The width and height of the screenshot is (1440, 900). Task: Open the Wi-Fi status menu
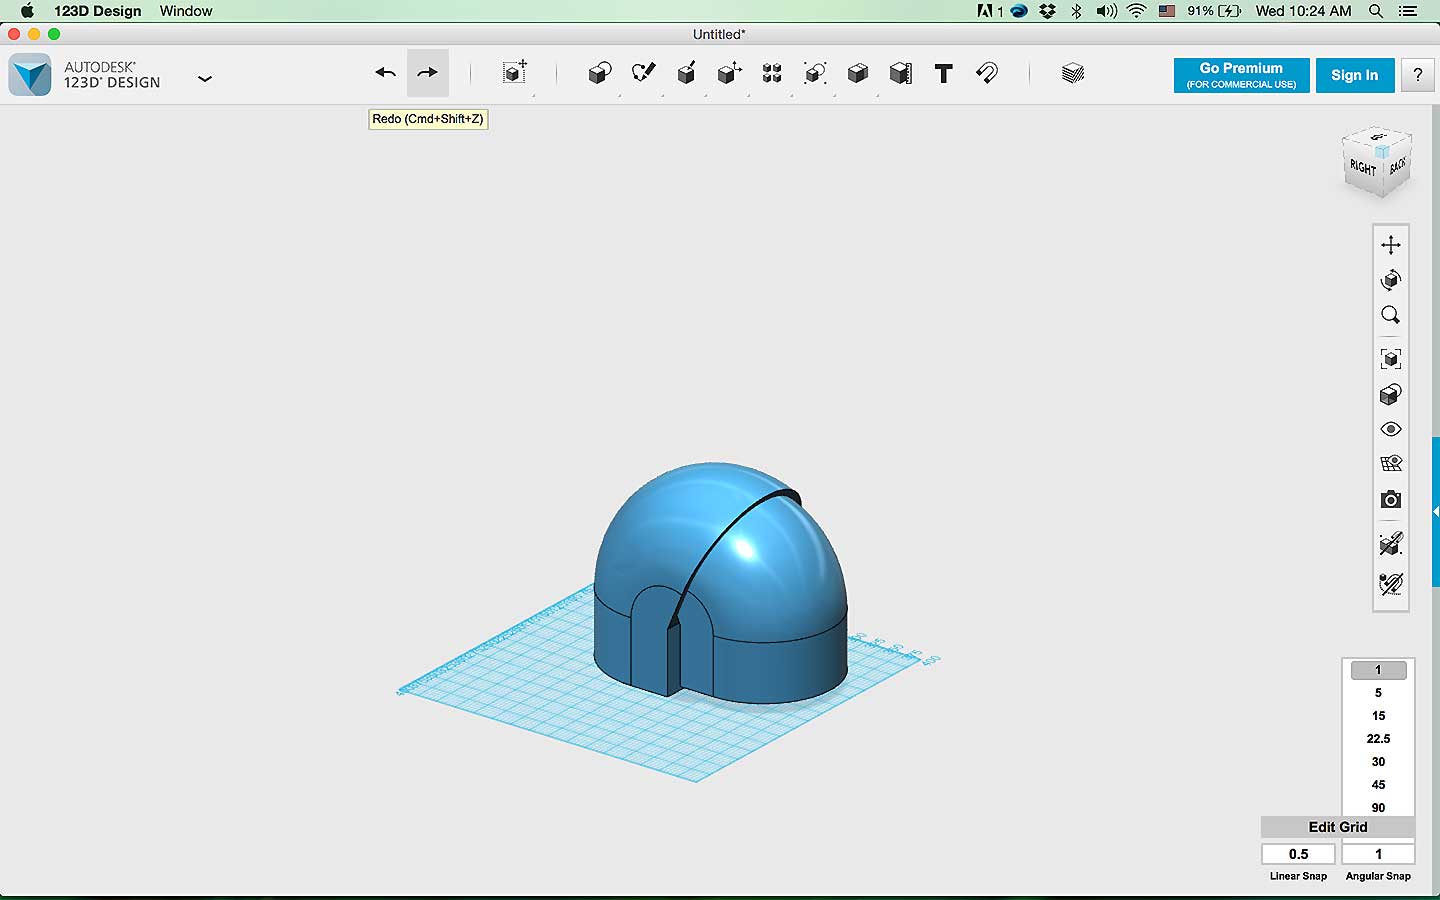tap(1136, 11)
